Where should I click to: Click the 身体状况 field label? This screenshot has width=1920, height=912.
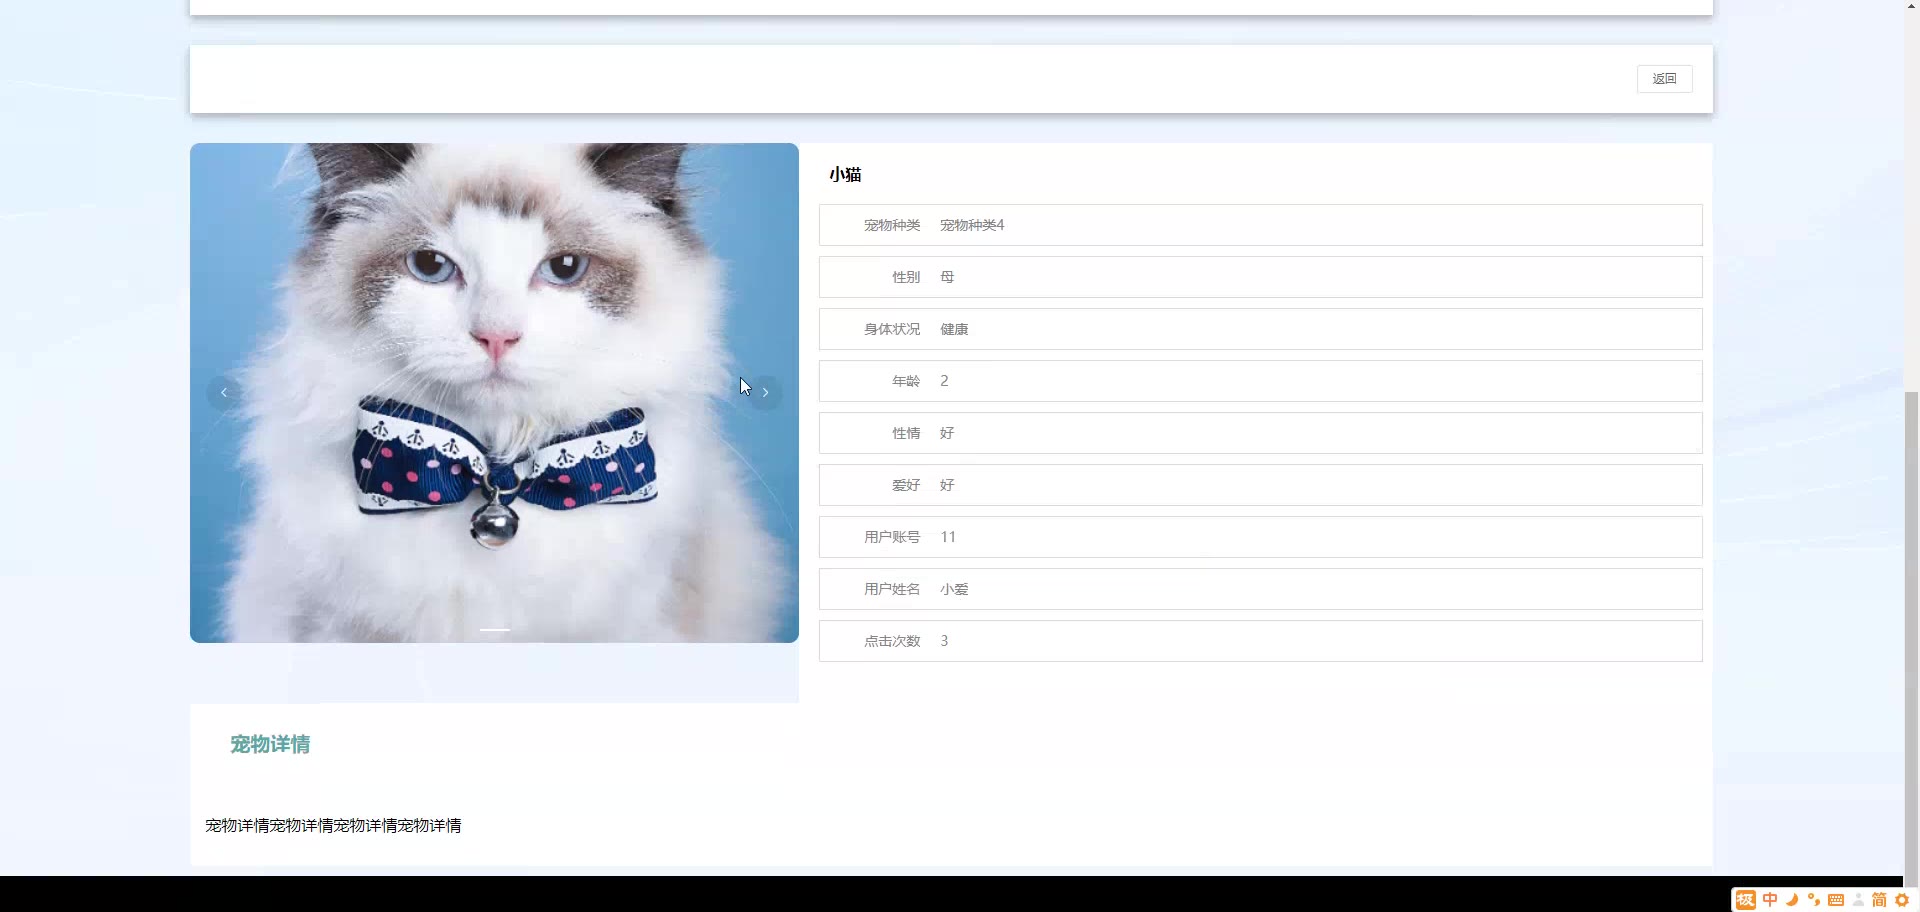coord(892,329)
